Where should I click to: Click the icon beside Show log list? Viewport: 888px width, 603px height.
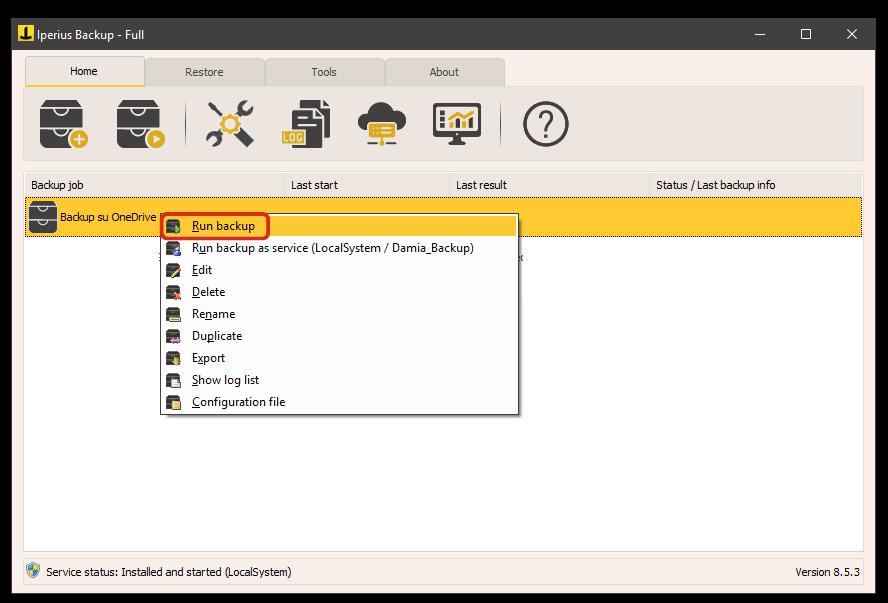(x=173, y=381)
